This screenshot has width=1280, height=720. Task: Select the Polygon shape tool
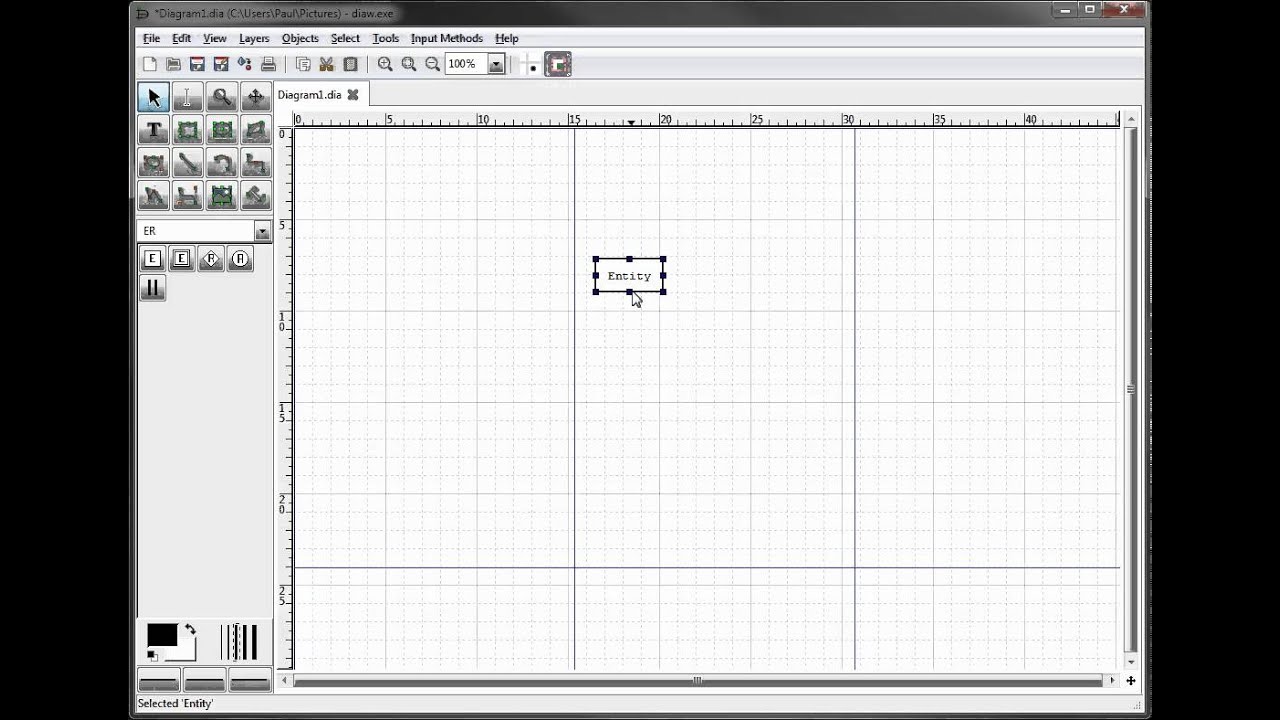pos(255,130)
